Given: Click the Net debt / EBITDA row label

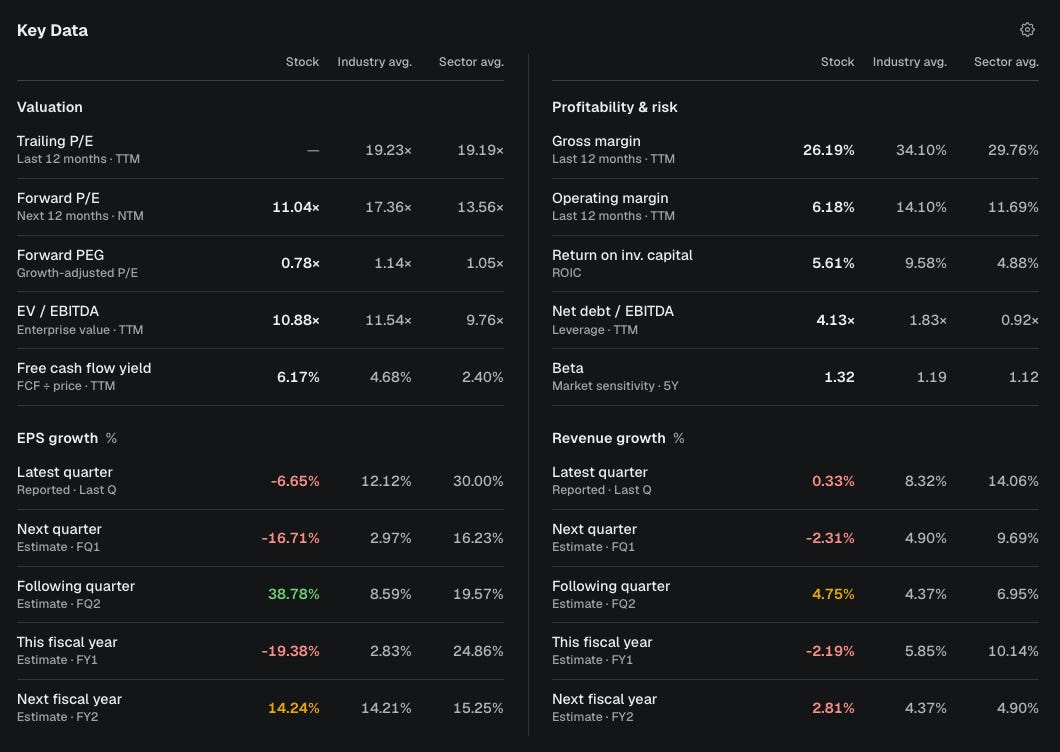Looking at the screenshot, I should pos(612,311).
